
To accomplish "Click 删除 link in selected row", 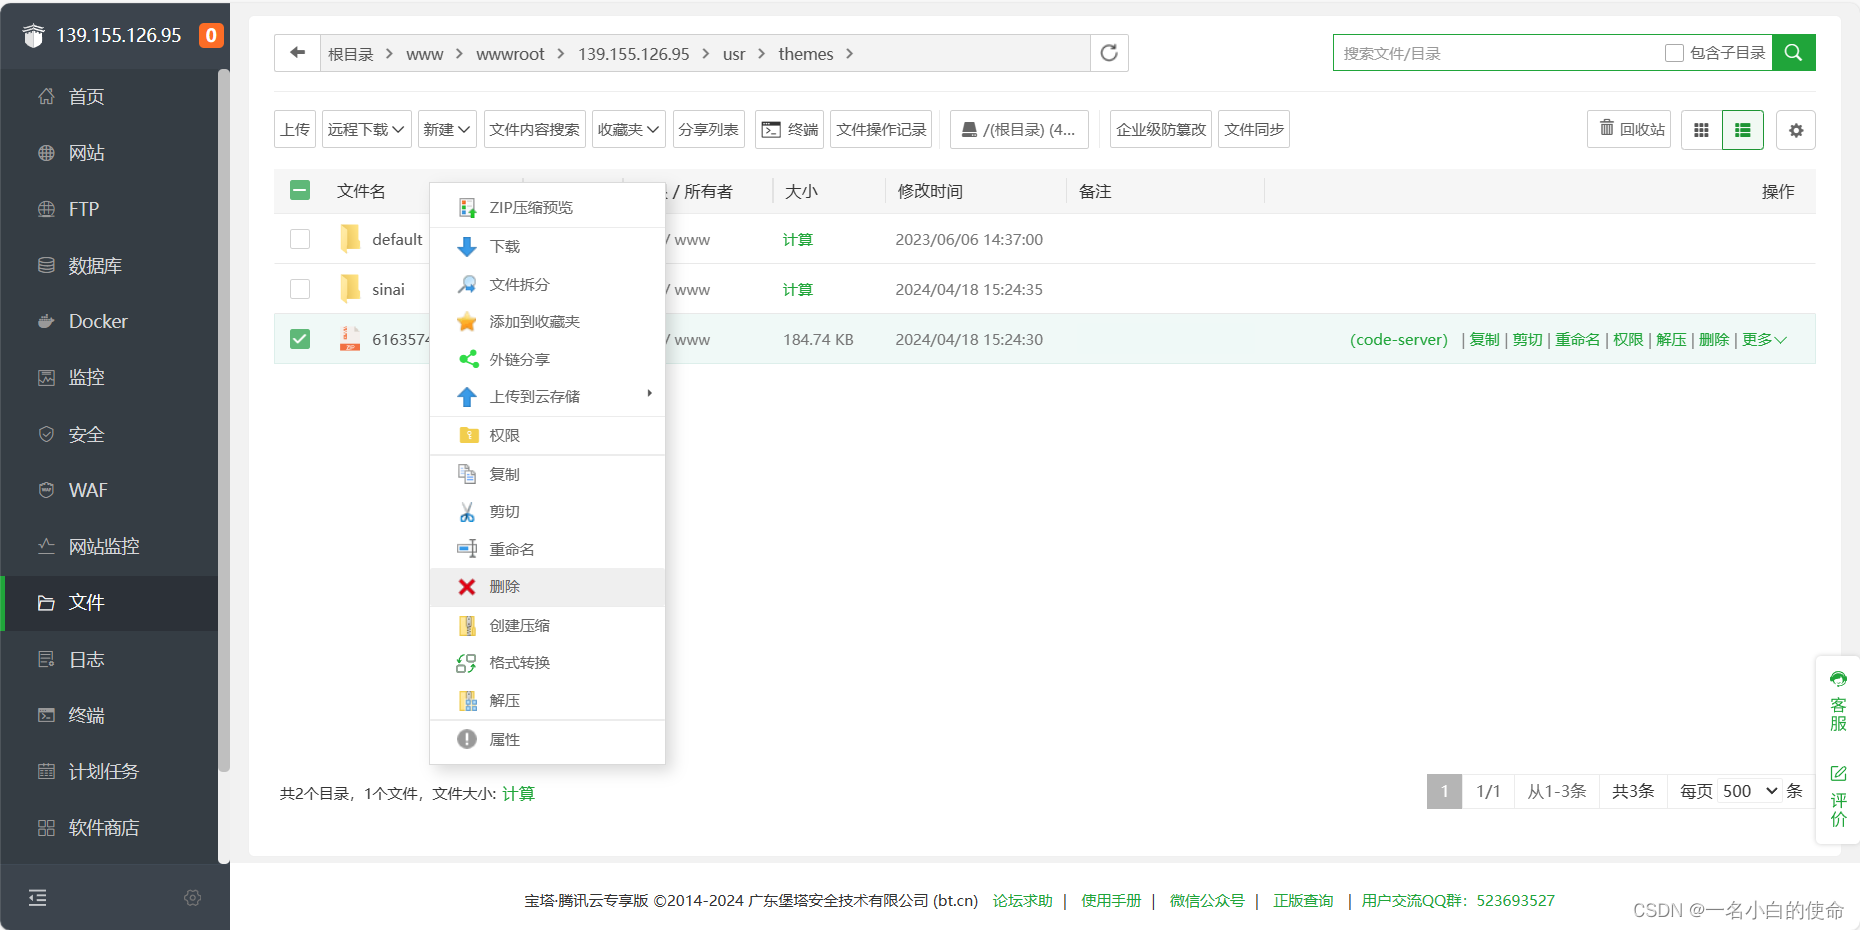I will pos(1714,340).
